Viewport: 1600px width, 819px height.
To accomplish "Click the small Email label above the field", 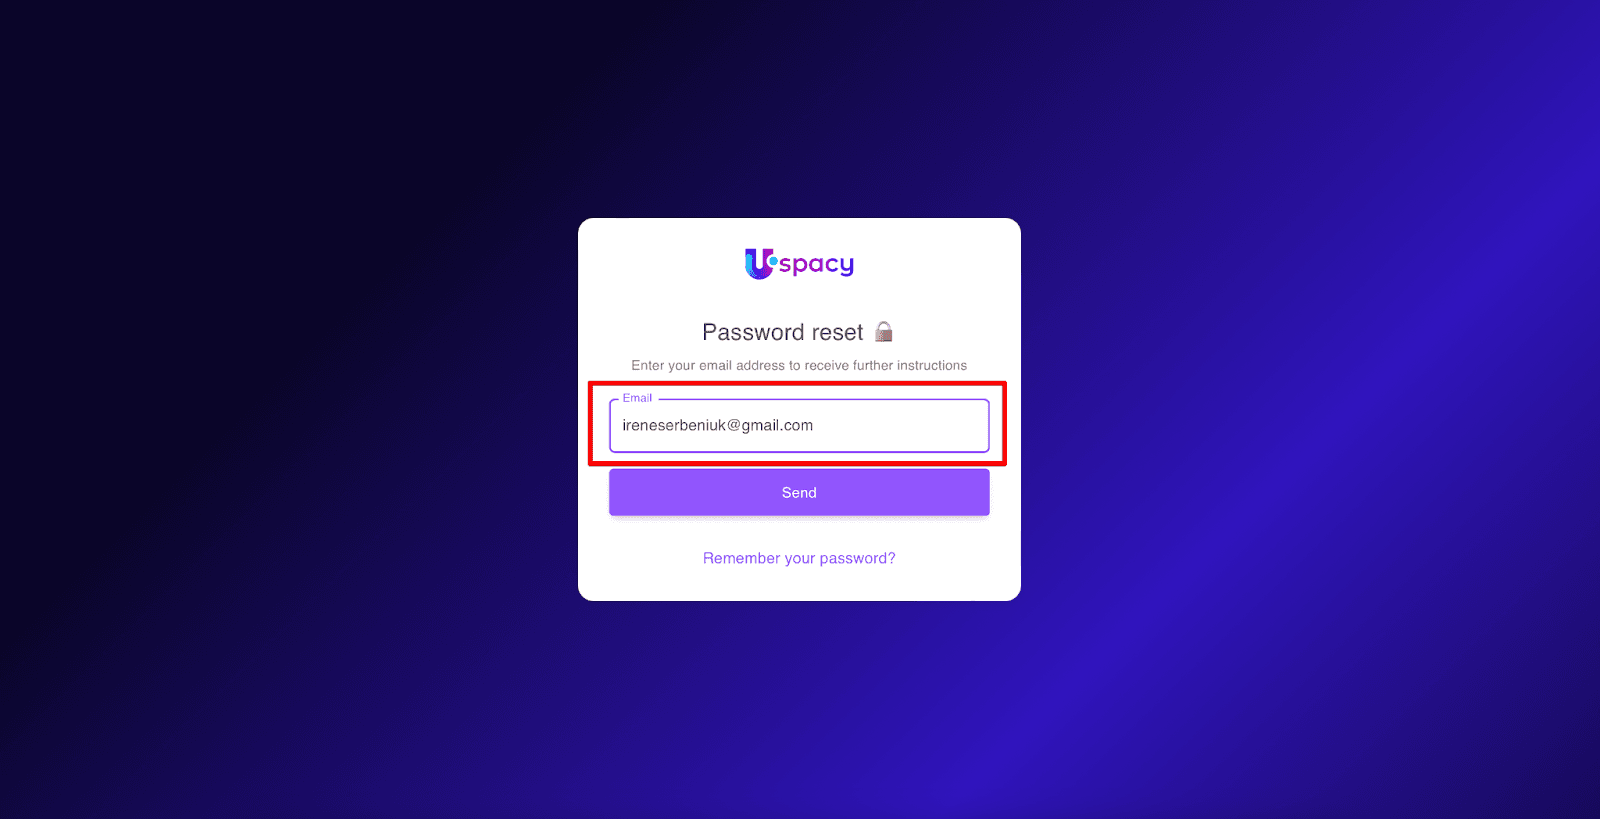I will 637,398.
